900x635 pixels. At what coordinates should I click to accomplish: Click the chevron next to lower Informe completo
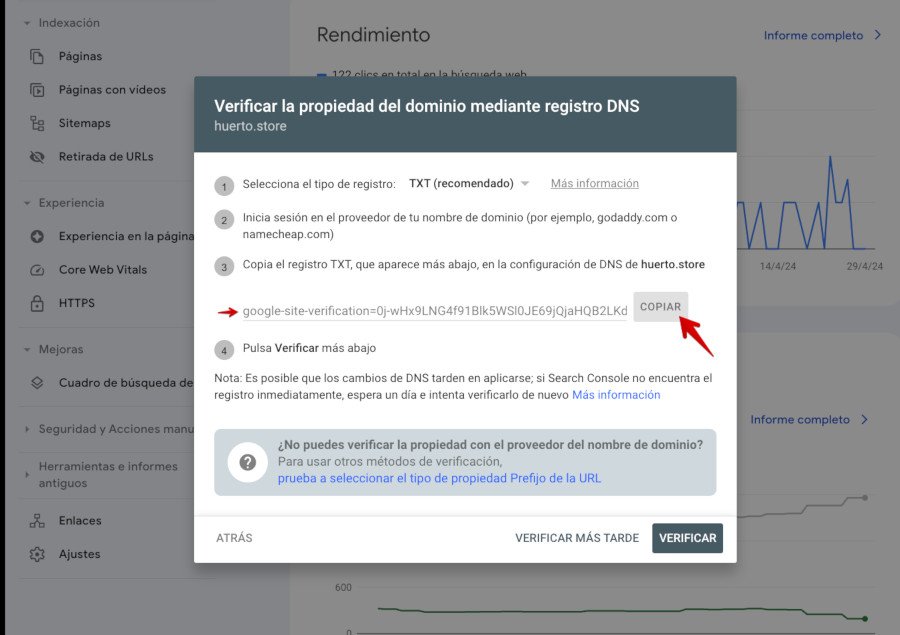864,420
